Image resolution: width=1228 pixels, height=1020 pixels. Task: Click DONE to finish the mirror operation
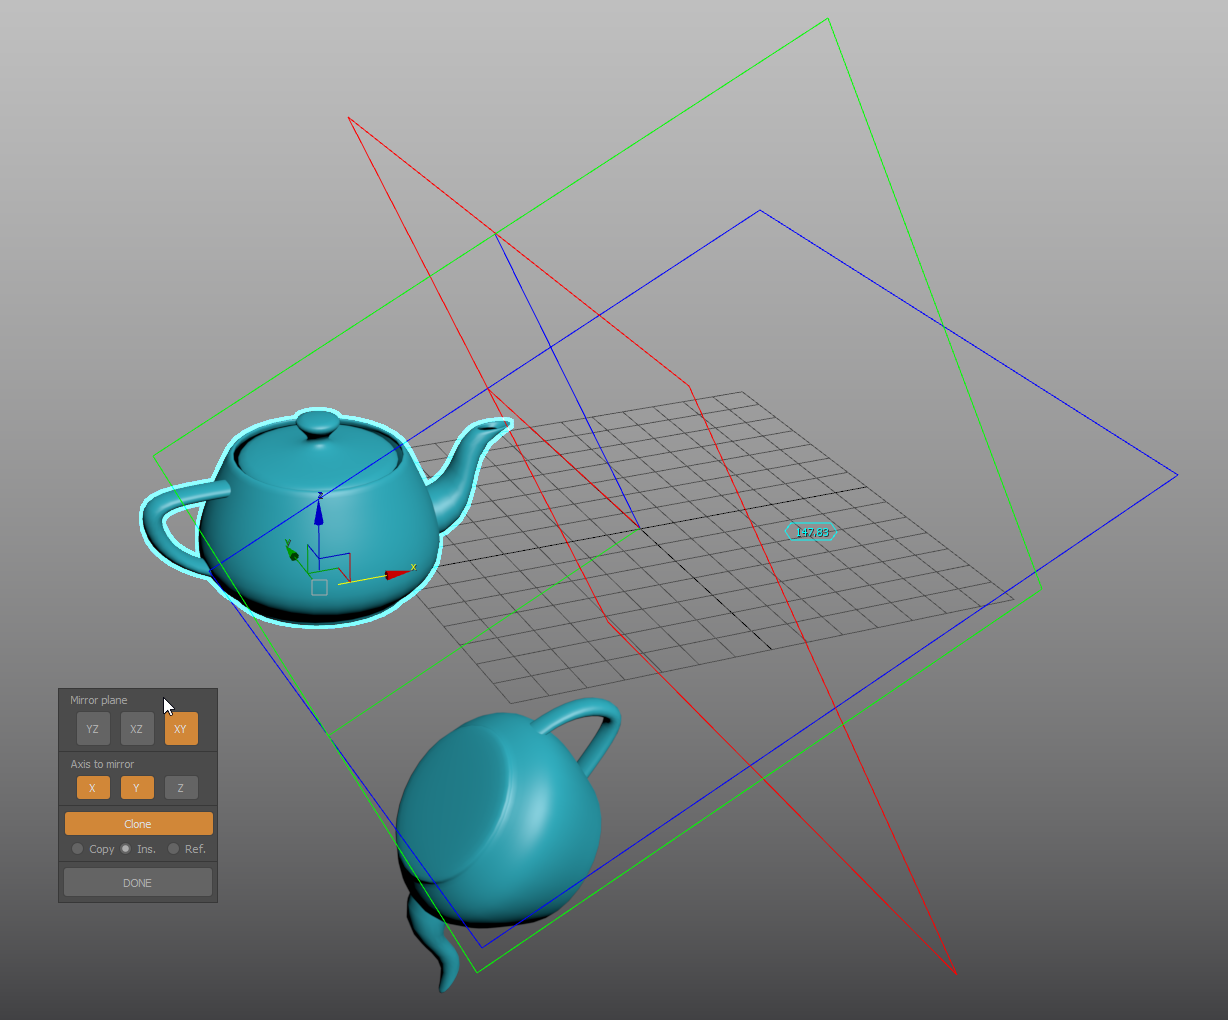(x=137, y=882)
